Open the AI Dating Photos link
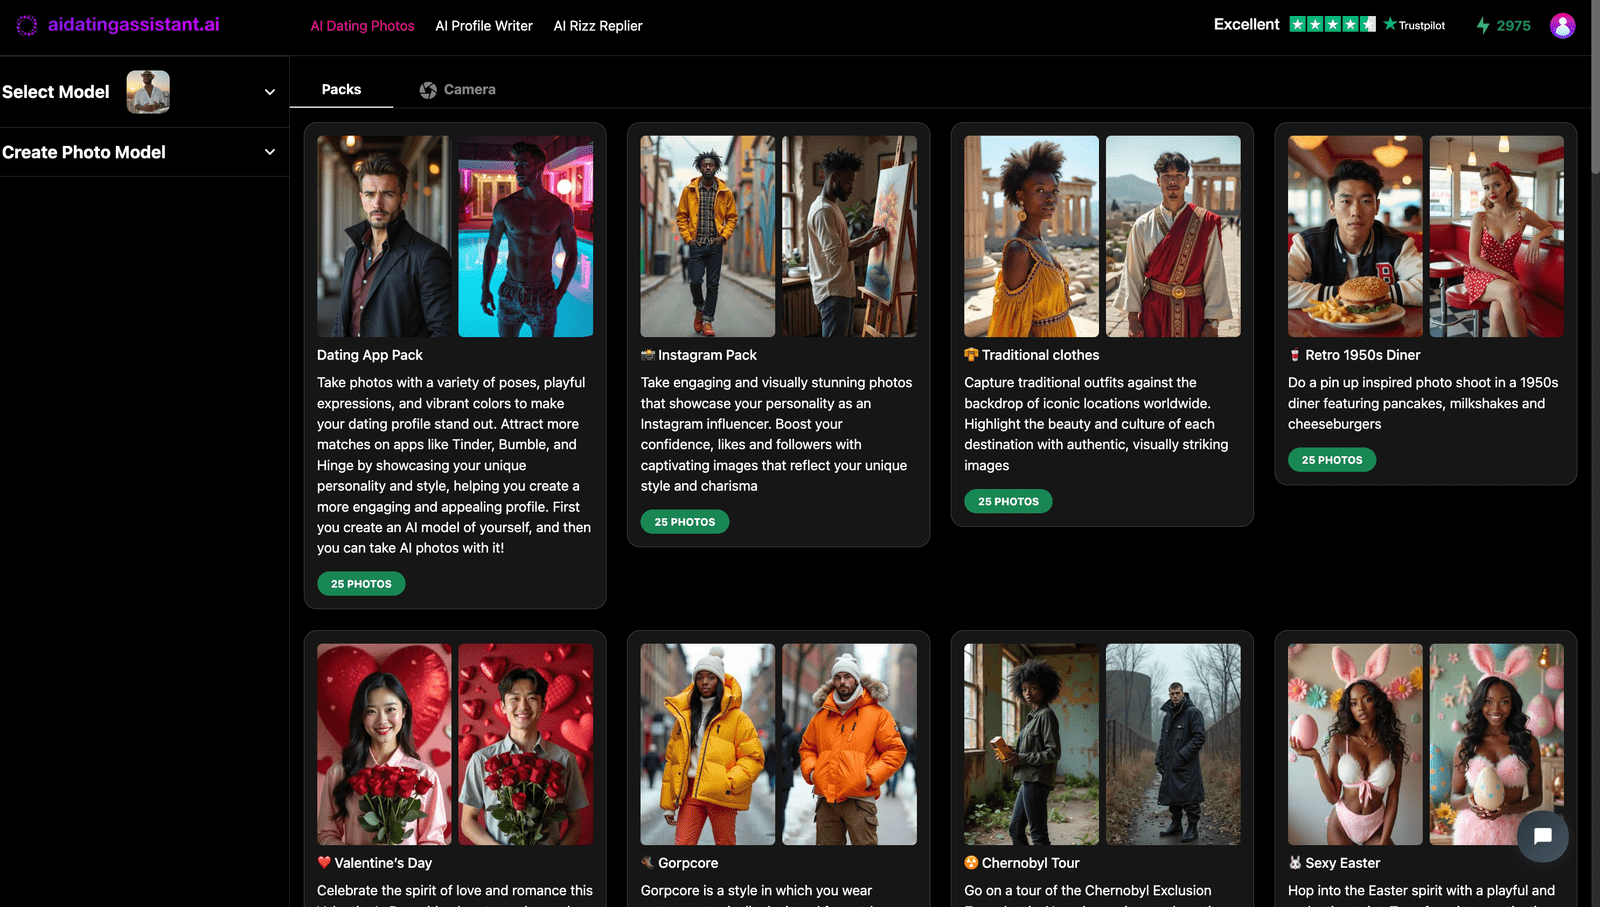The height and width of the screenshot is (907, 1600). click(x=362, y=26)
